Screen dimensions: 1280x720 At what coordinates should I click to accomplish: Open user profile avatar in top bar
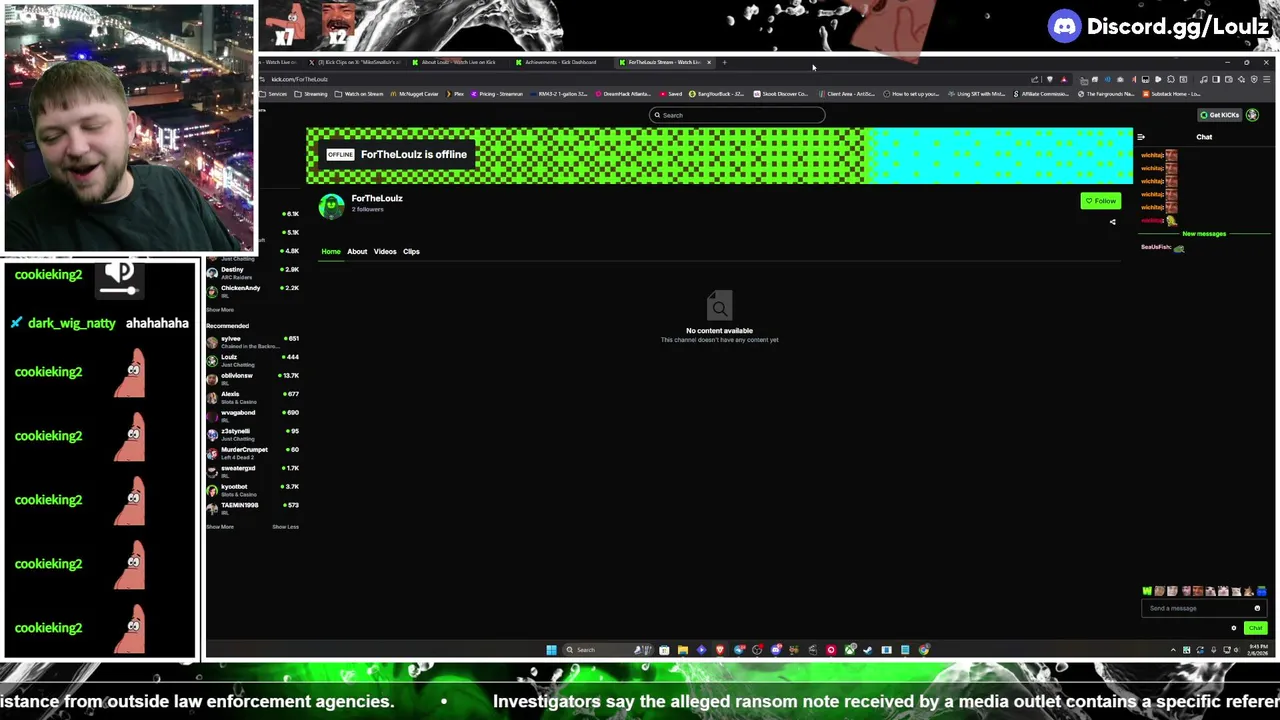[x=1253, y=115]
